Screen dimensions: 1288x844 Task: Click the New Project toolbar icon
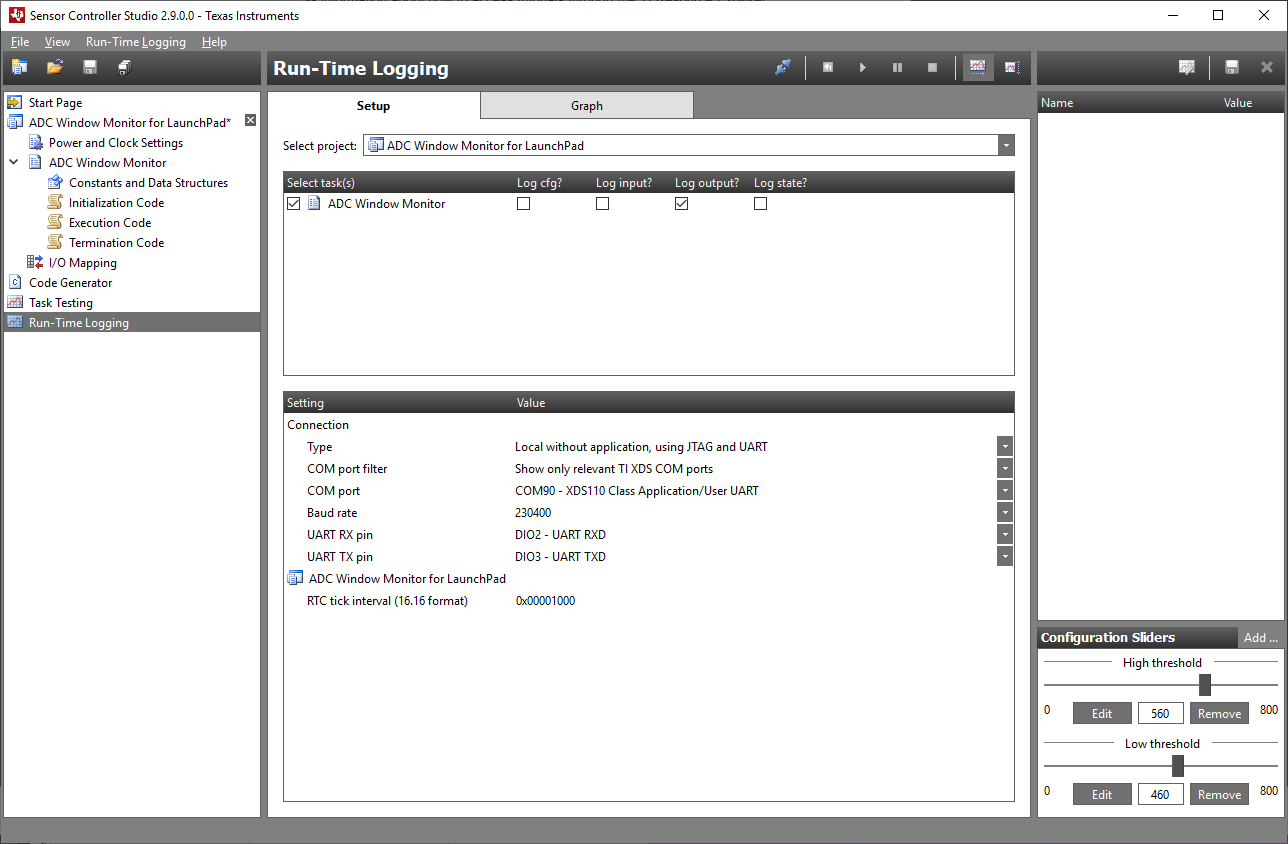[x=19, y=67]
